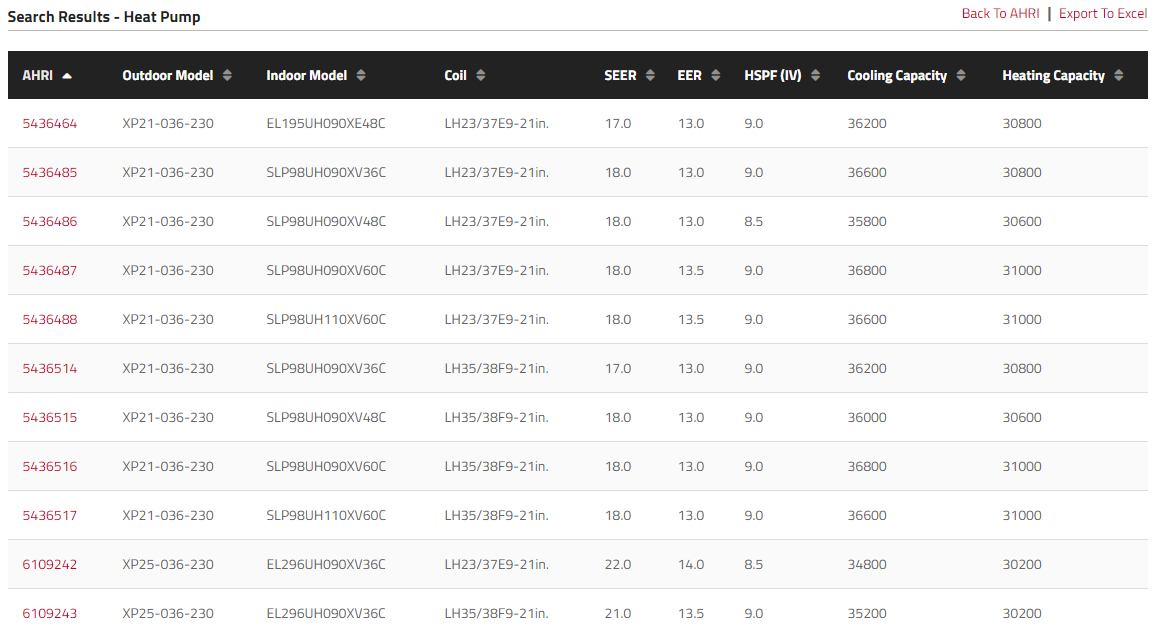Viewport: 1158px width, 633px height.
Task: Select heating capacity 30600 in row 5436515
Action: [1022, 417]
